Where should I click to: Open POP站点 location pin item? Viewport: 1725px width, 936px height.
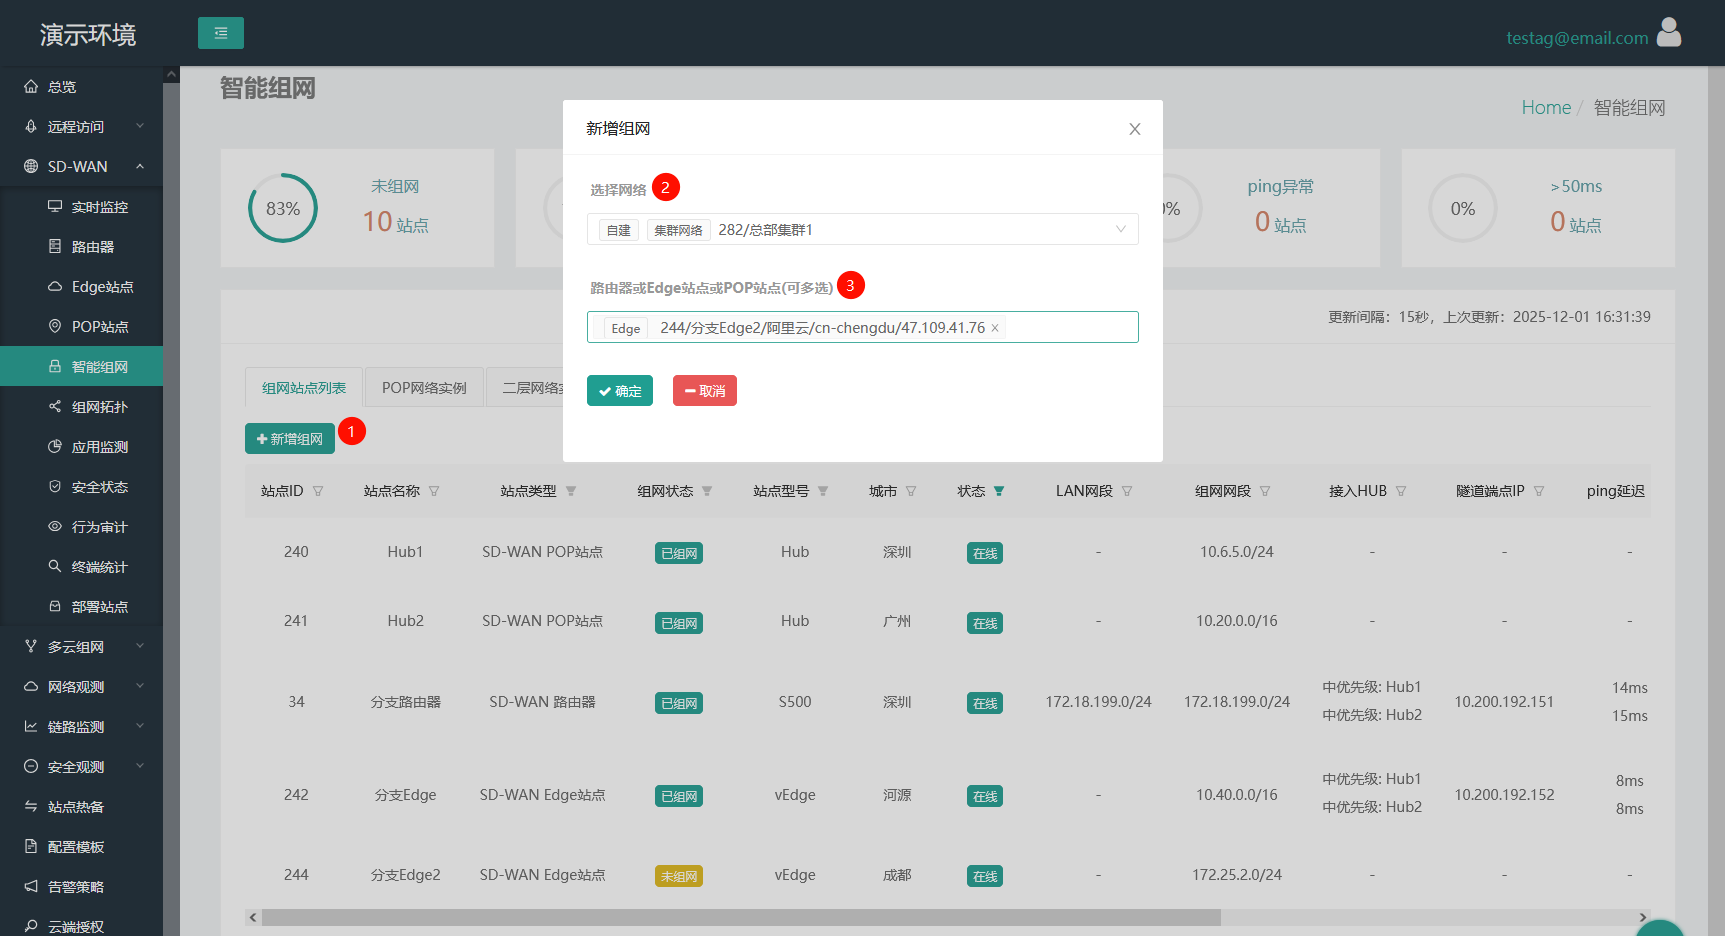coord(55,327)
